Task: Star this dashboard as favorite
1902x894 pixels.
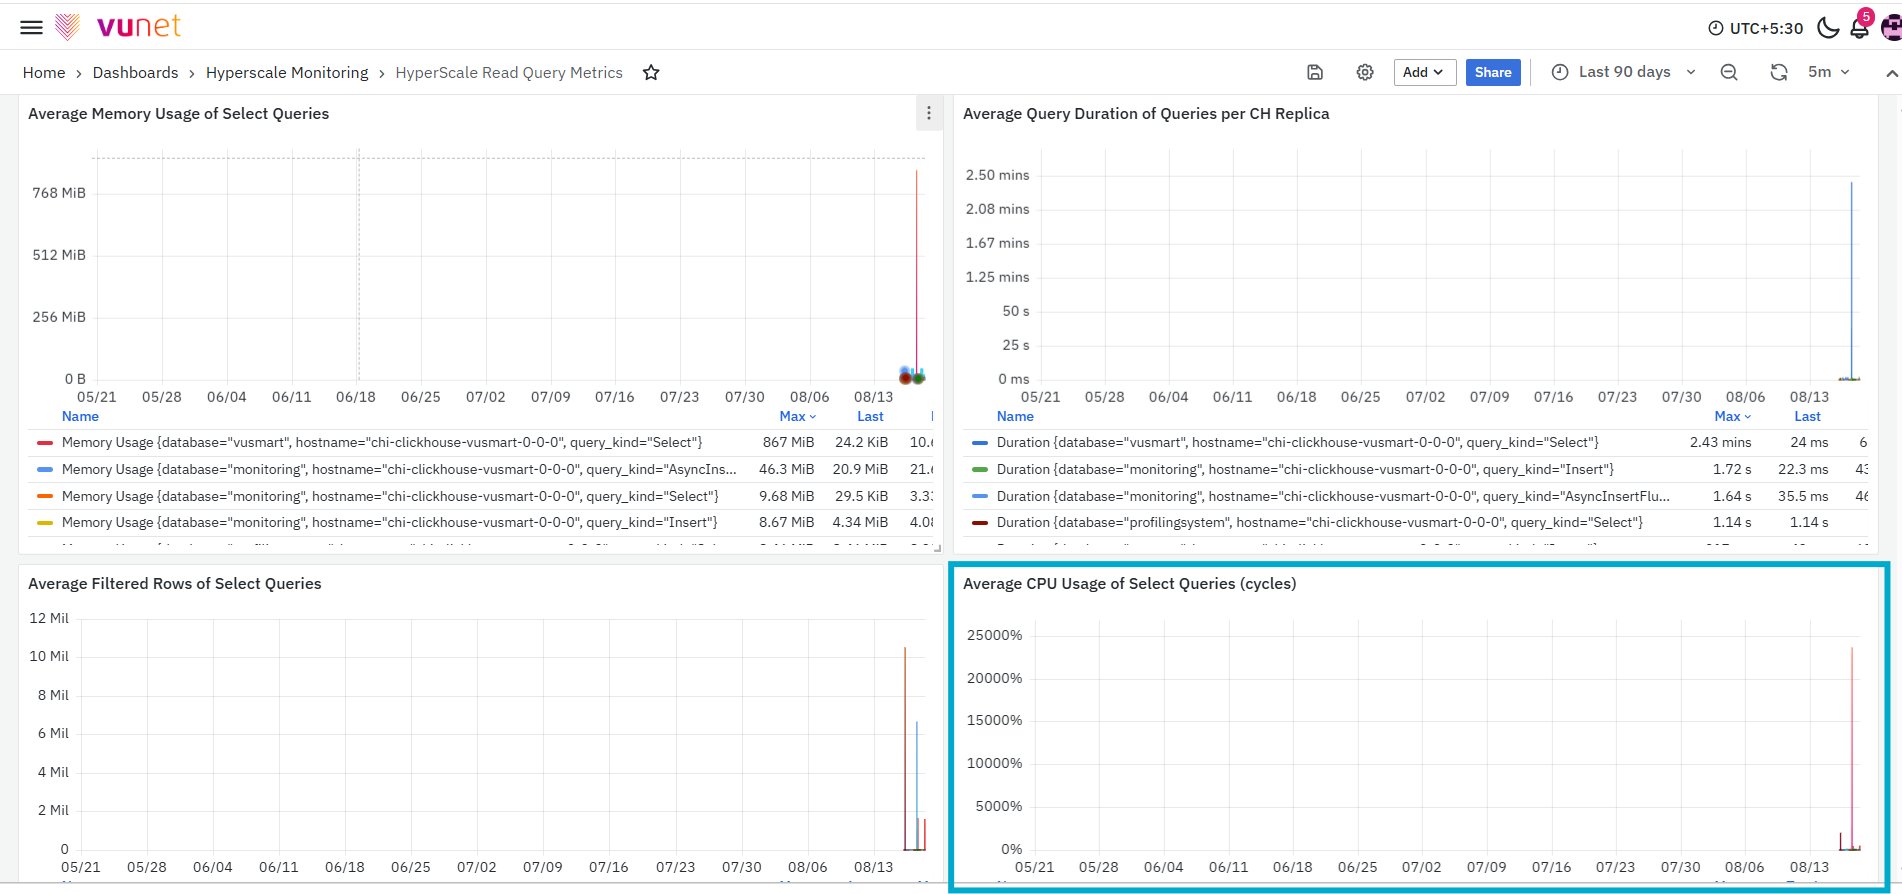Action: point(651,72)
